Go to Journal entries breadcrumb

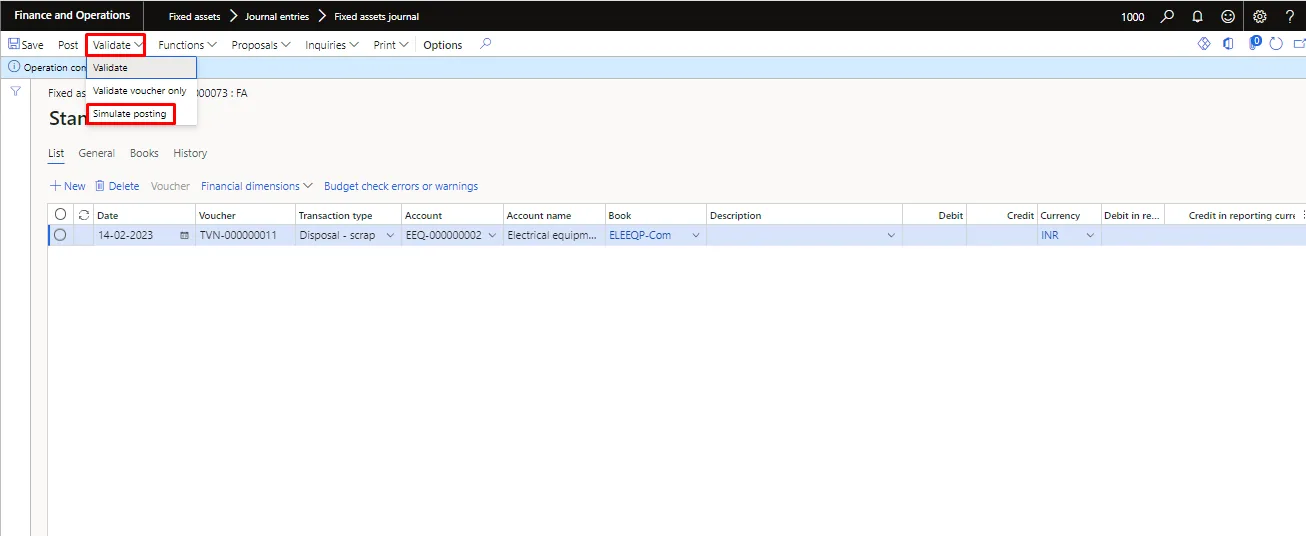[277, 16]
